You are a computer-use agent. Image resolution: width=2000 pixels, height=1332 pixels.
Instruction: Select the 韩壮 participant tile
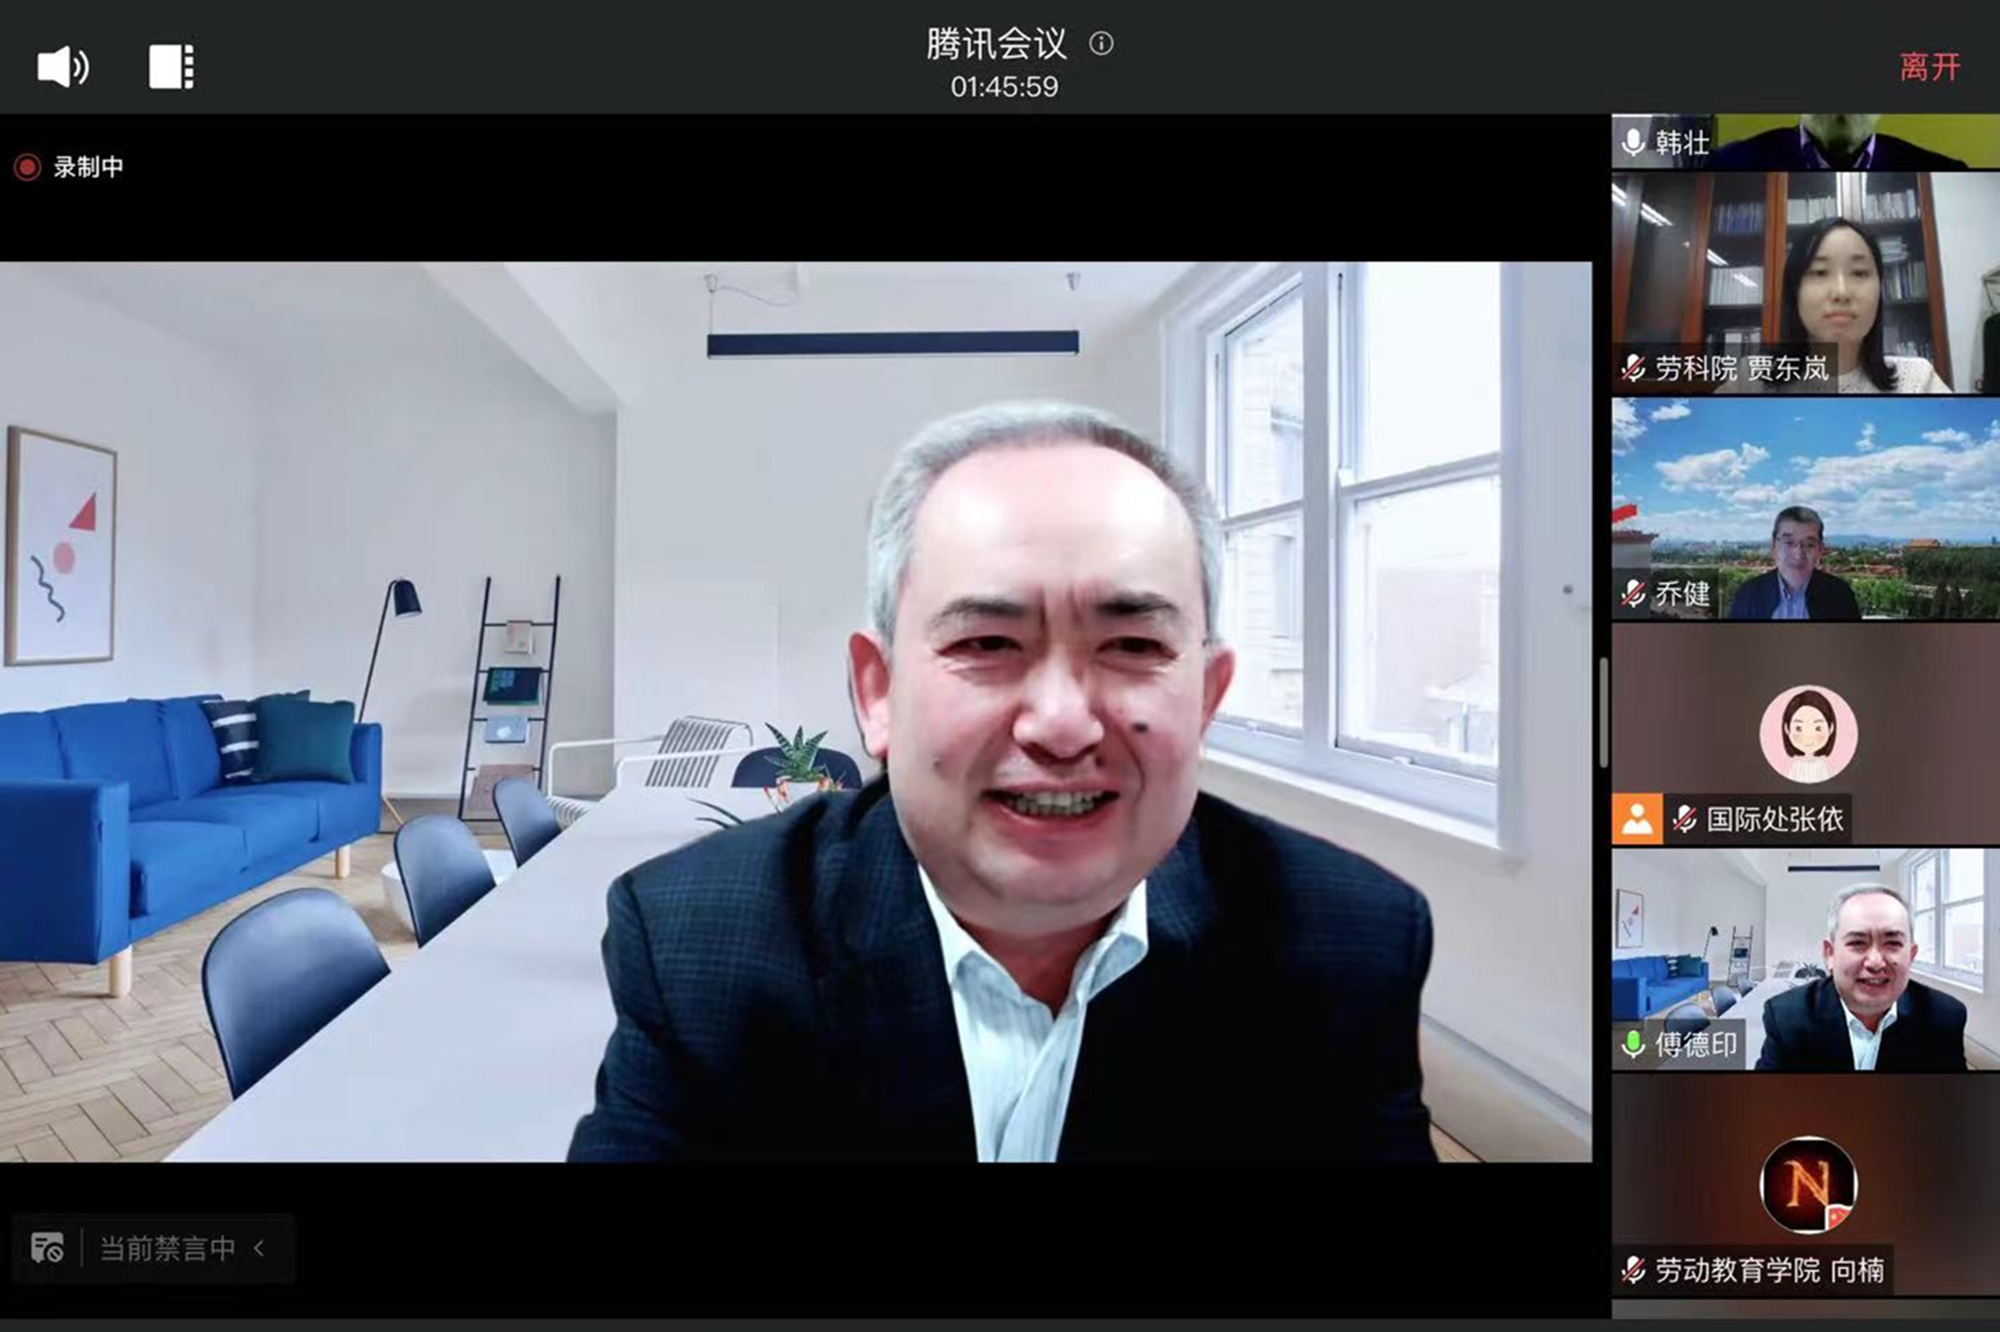coord(1805,141)
